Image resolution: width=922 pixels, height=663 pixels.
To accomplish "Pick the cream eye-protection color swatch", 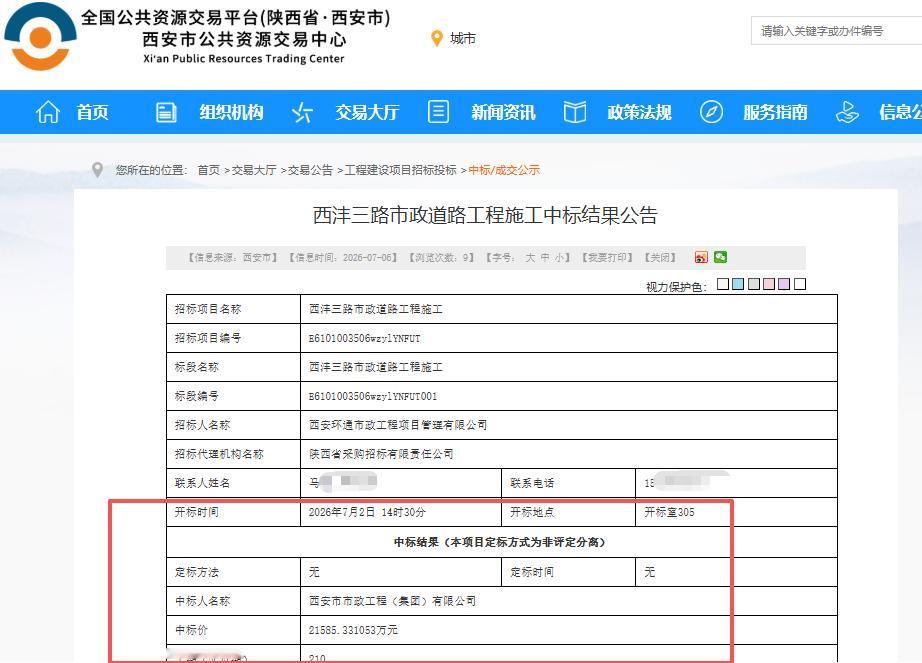I will tap(723, 284).
